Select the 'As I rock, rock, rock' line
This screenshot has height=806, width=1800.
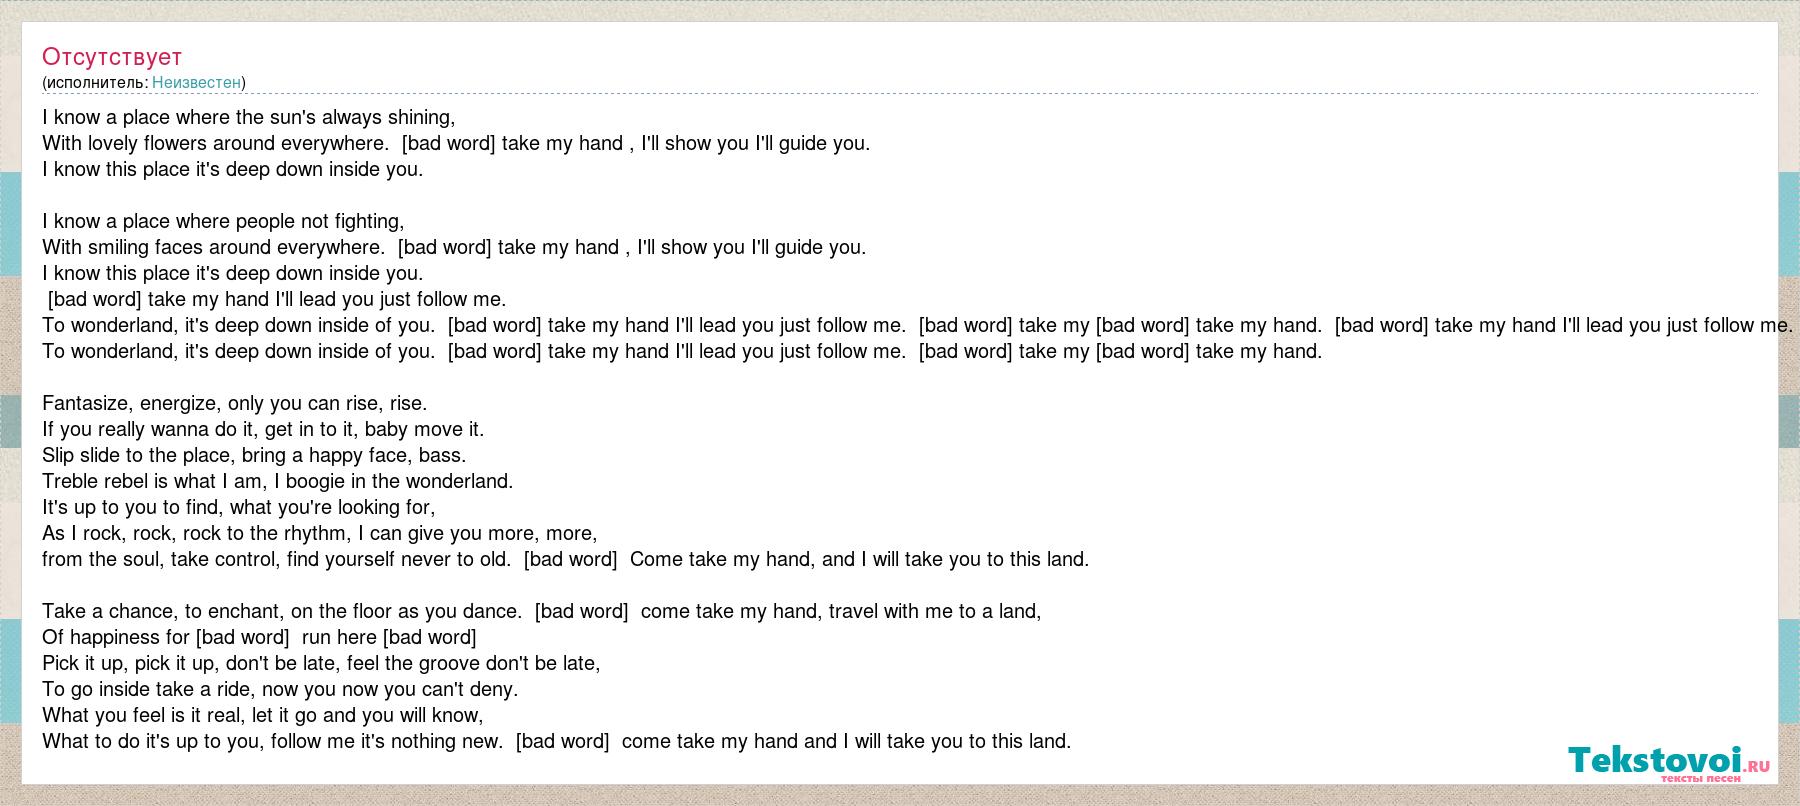pyautogui.click(x=320, y=533)
